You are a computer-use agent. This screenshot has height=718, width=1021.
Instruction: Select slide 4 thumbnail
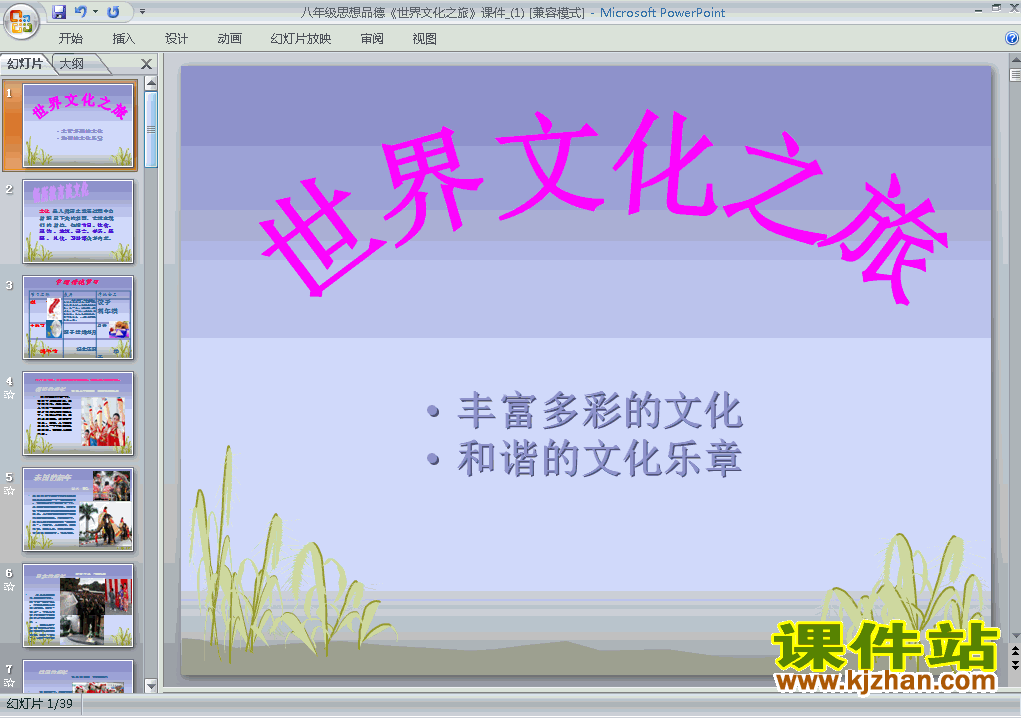[x=78, y=413]
